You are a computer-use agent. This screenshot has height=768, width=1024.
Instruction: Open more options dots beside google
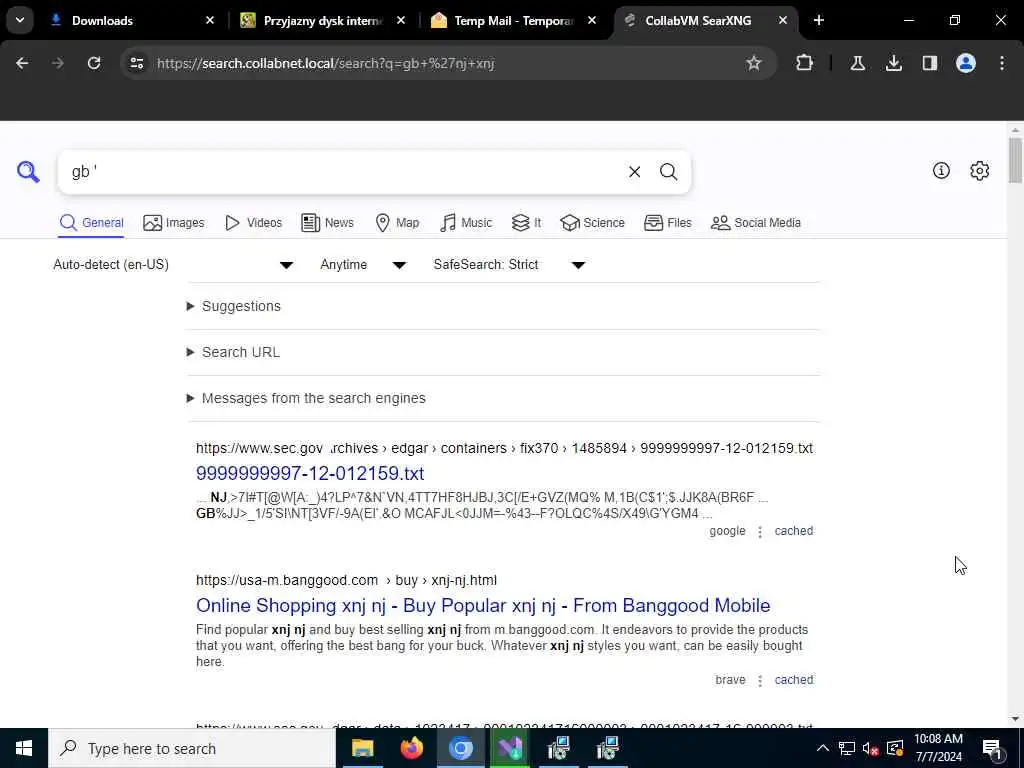pos(760,532)
